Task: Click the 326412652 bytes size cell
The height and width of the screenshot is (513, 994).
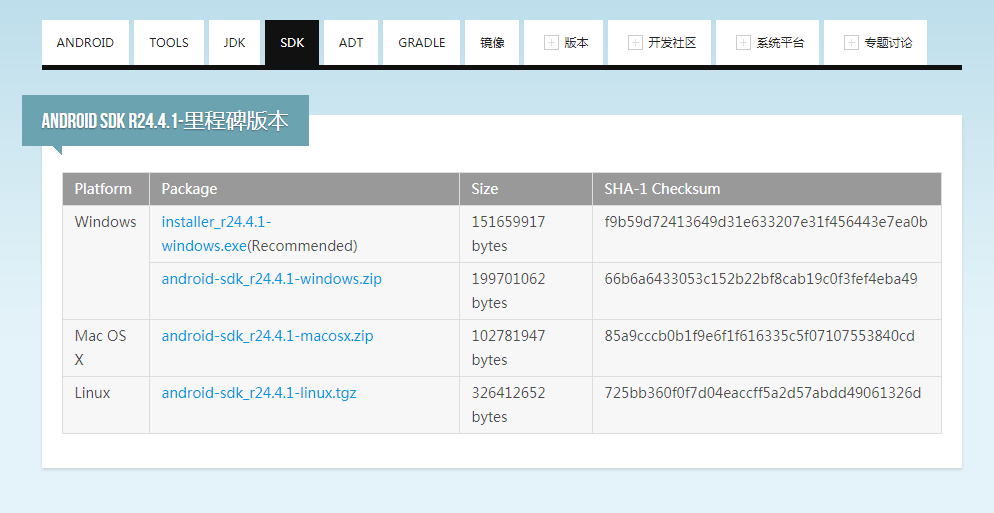Action: pos(526,405)
